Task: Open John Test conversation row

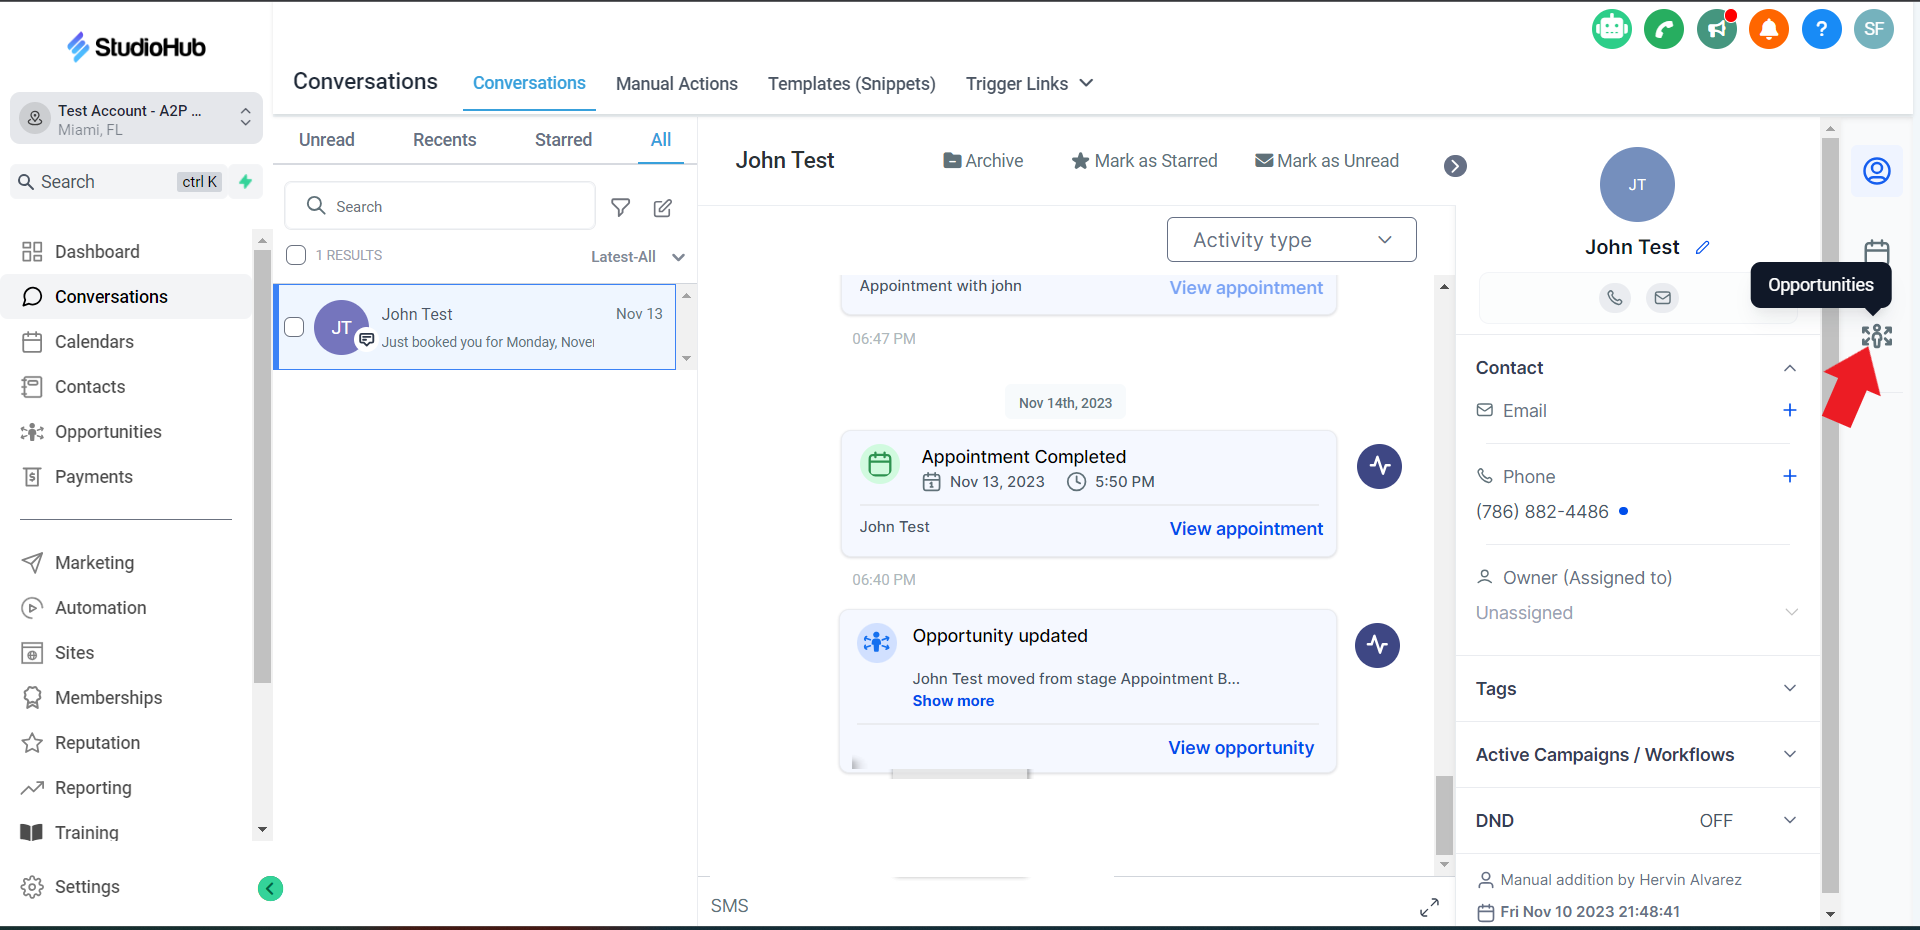Action: [x=476, y=327]
